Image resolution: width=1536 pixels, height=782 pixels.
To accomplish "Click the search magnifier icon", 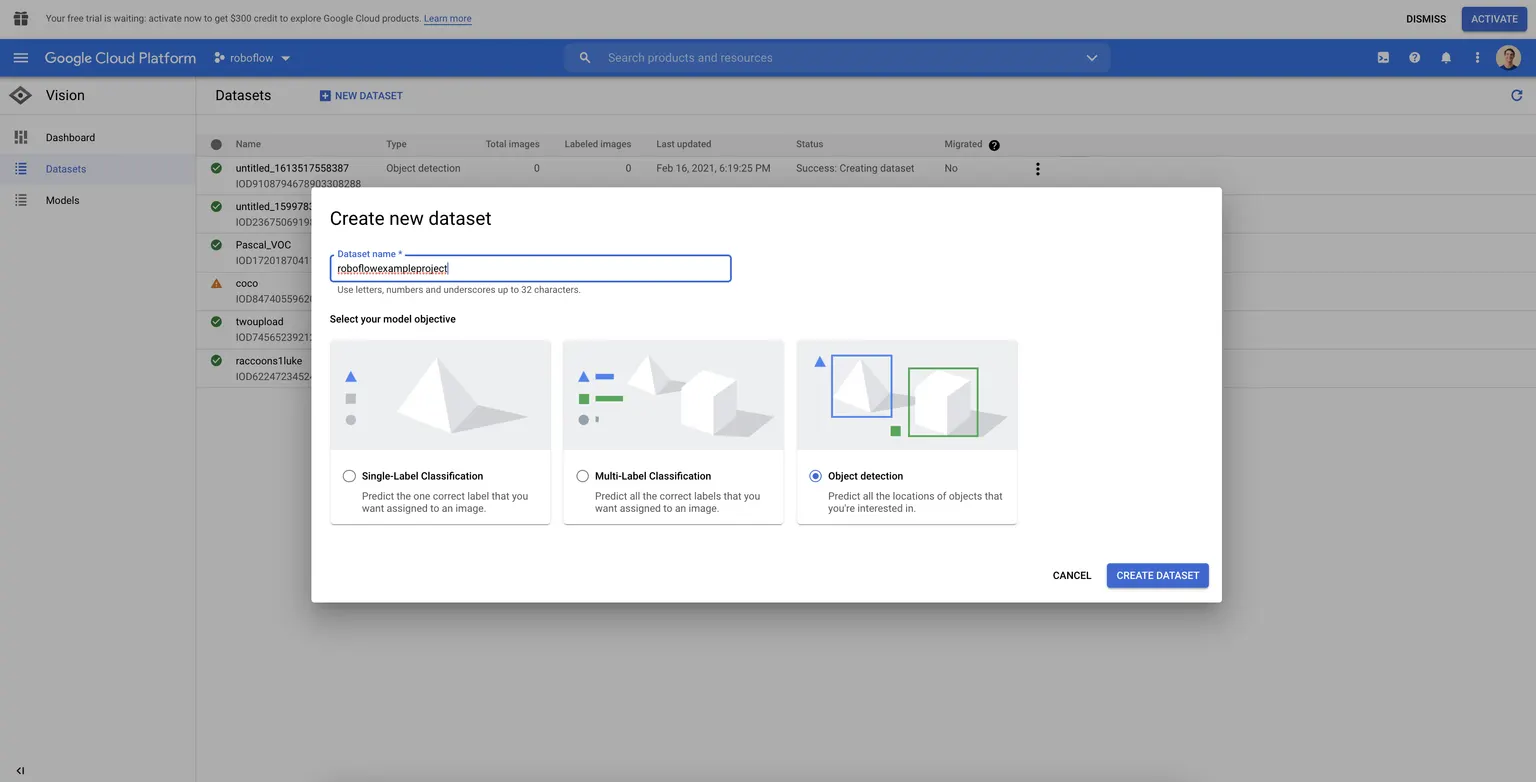I will click(585, 58).
